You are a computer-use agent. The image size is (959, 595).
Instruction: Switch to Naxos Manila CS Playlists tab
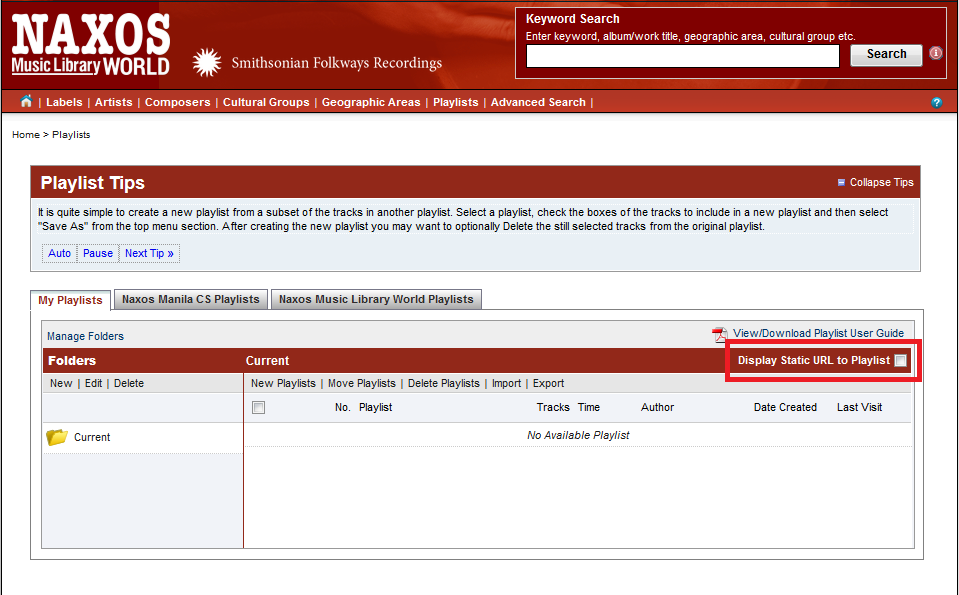[191, 299]
